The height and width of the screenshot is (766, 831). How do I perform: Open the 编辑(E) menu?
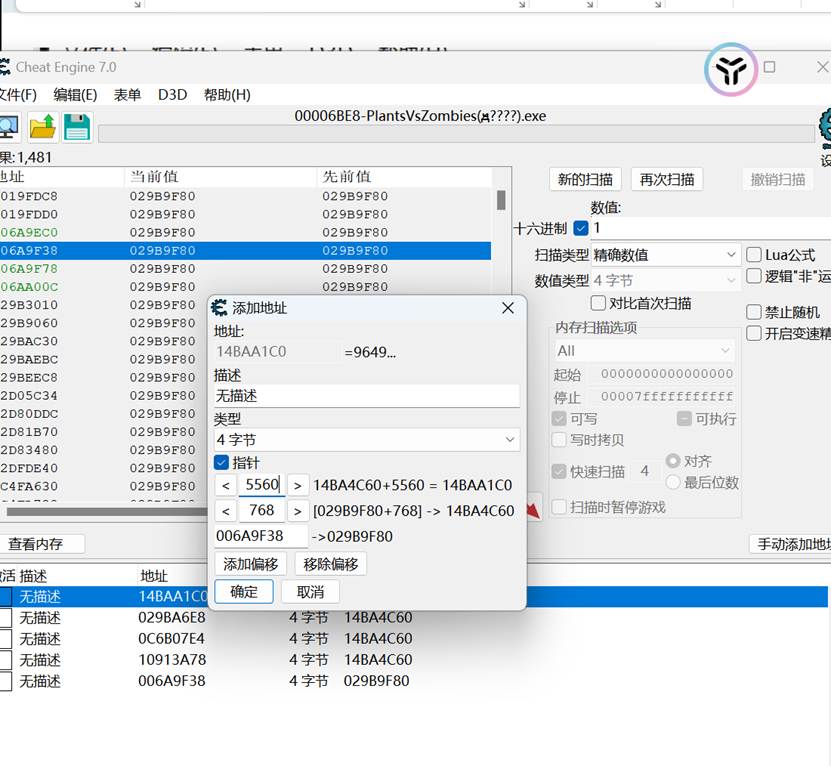click(x=75, y=95)
